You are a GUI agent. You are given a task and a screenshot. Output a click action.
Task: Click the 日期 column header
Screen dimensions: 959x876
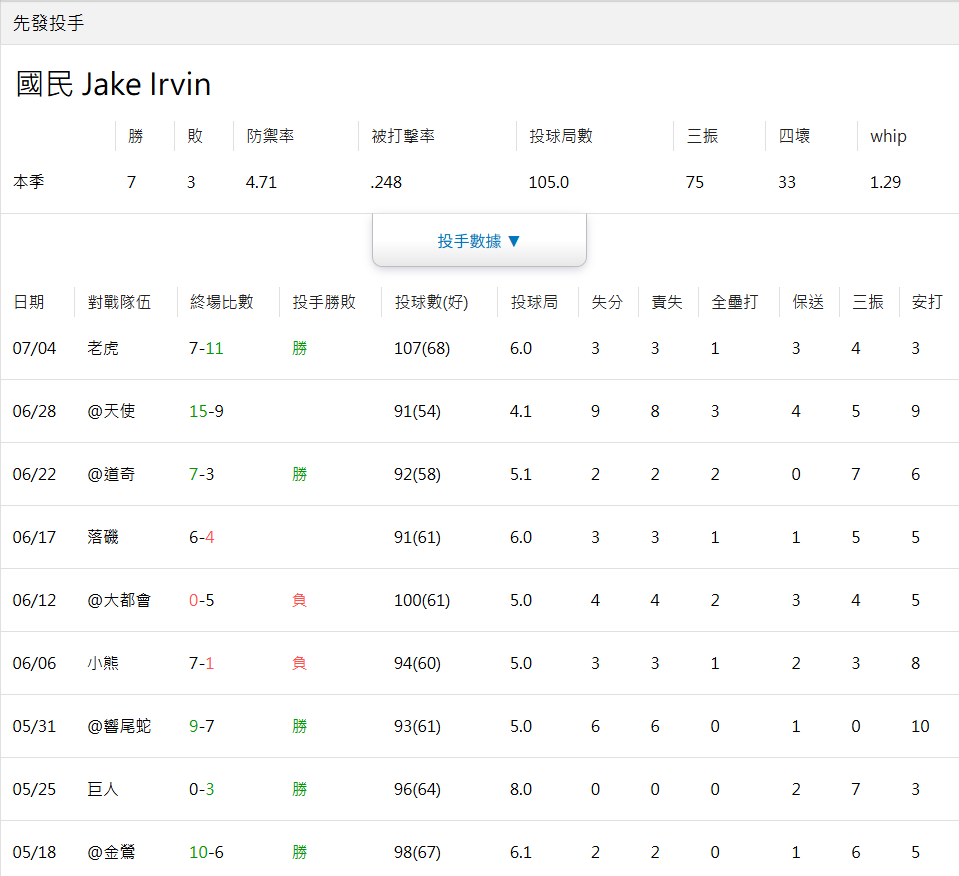(x=29, y=302)
